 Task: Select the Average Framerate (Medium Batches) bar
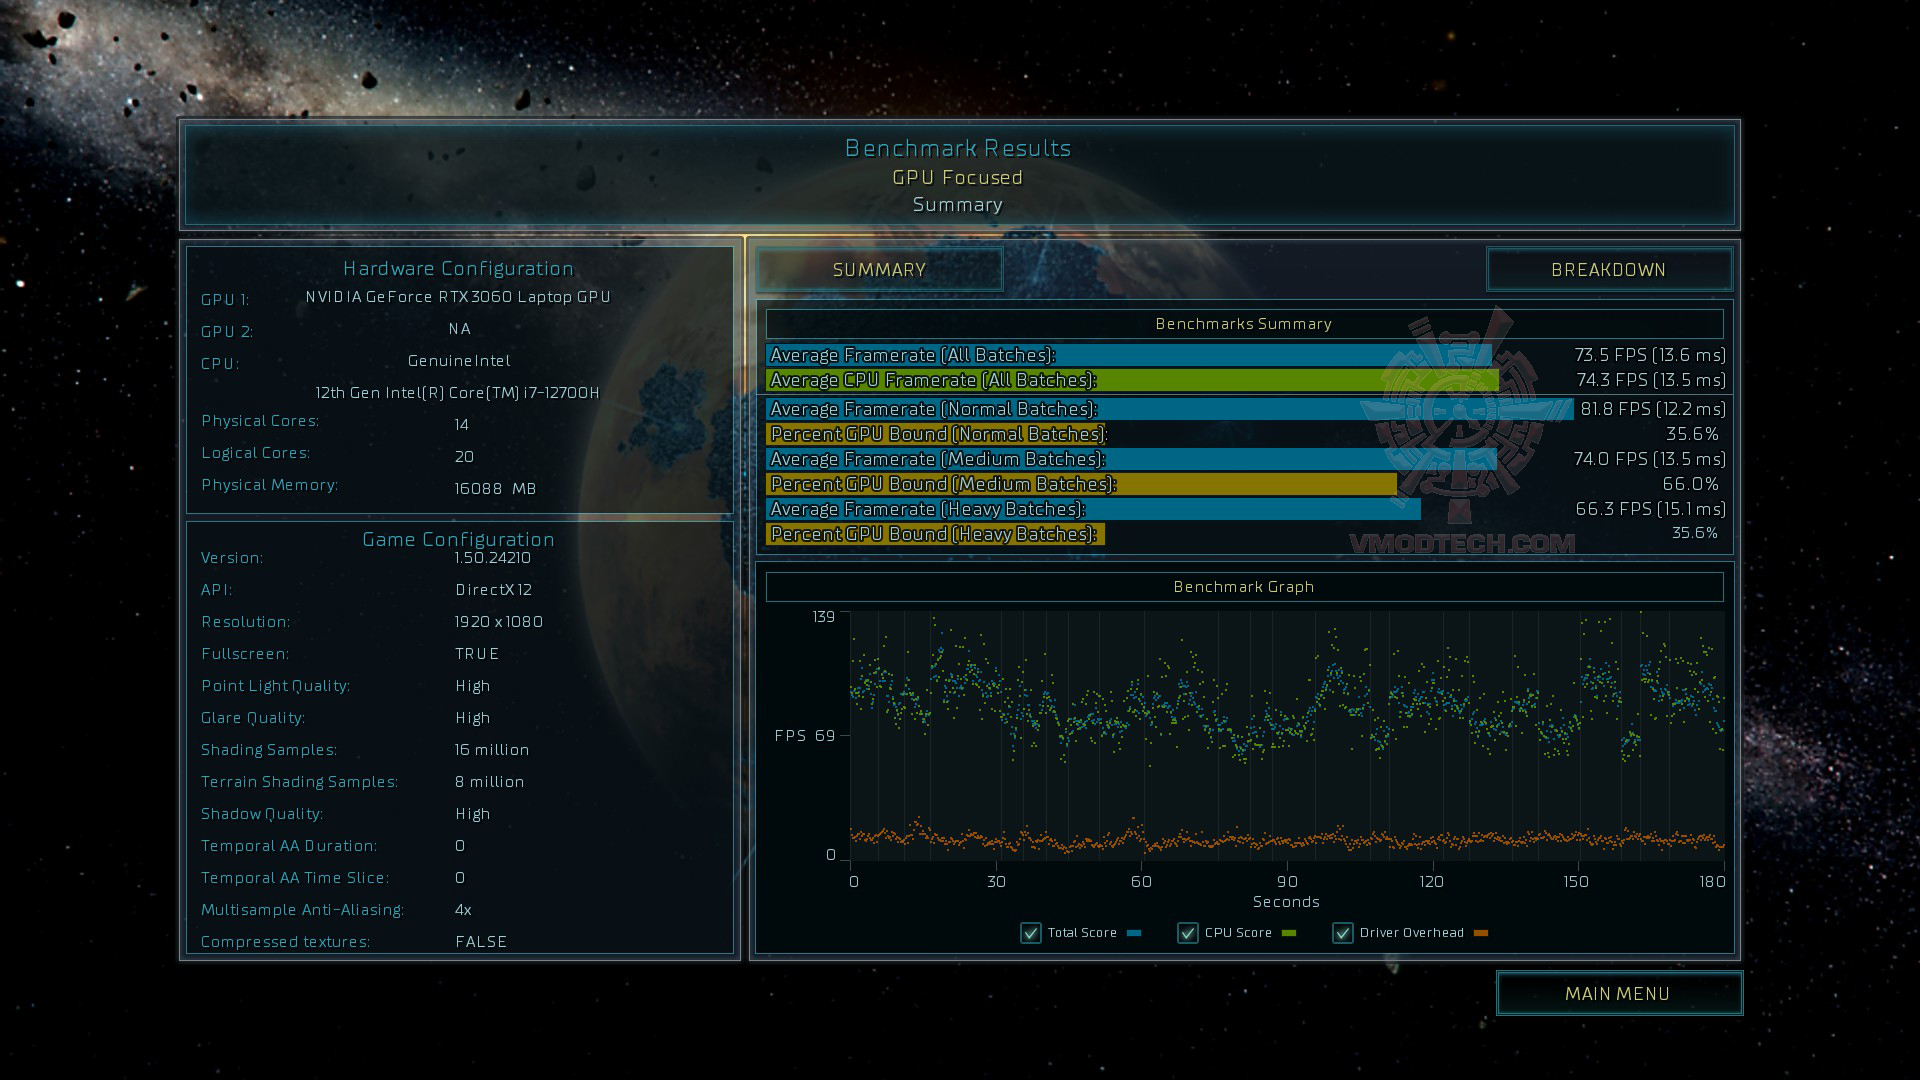click(x=1131, y=459)
